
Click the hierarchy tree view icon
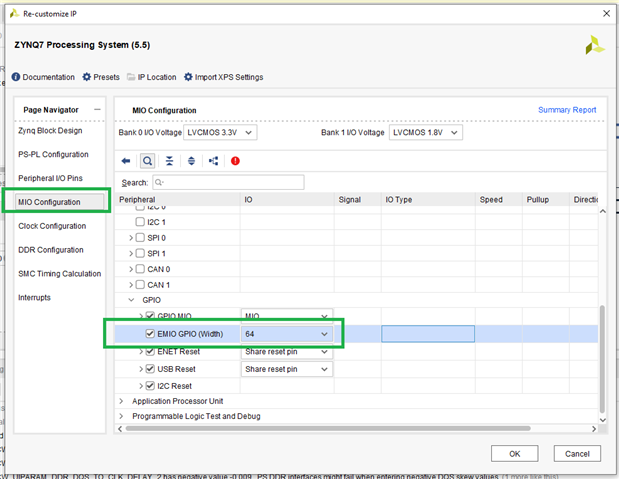[x=213, y=160]
